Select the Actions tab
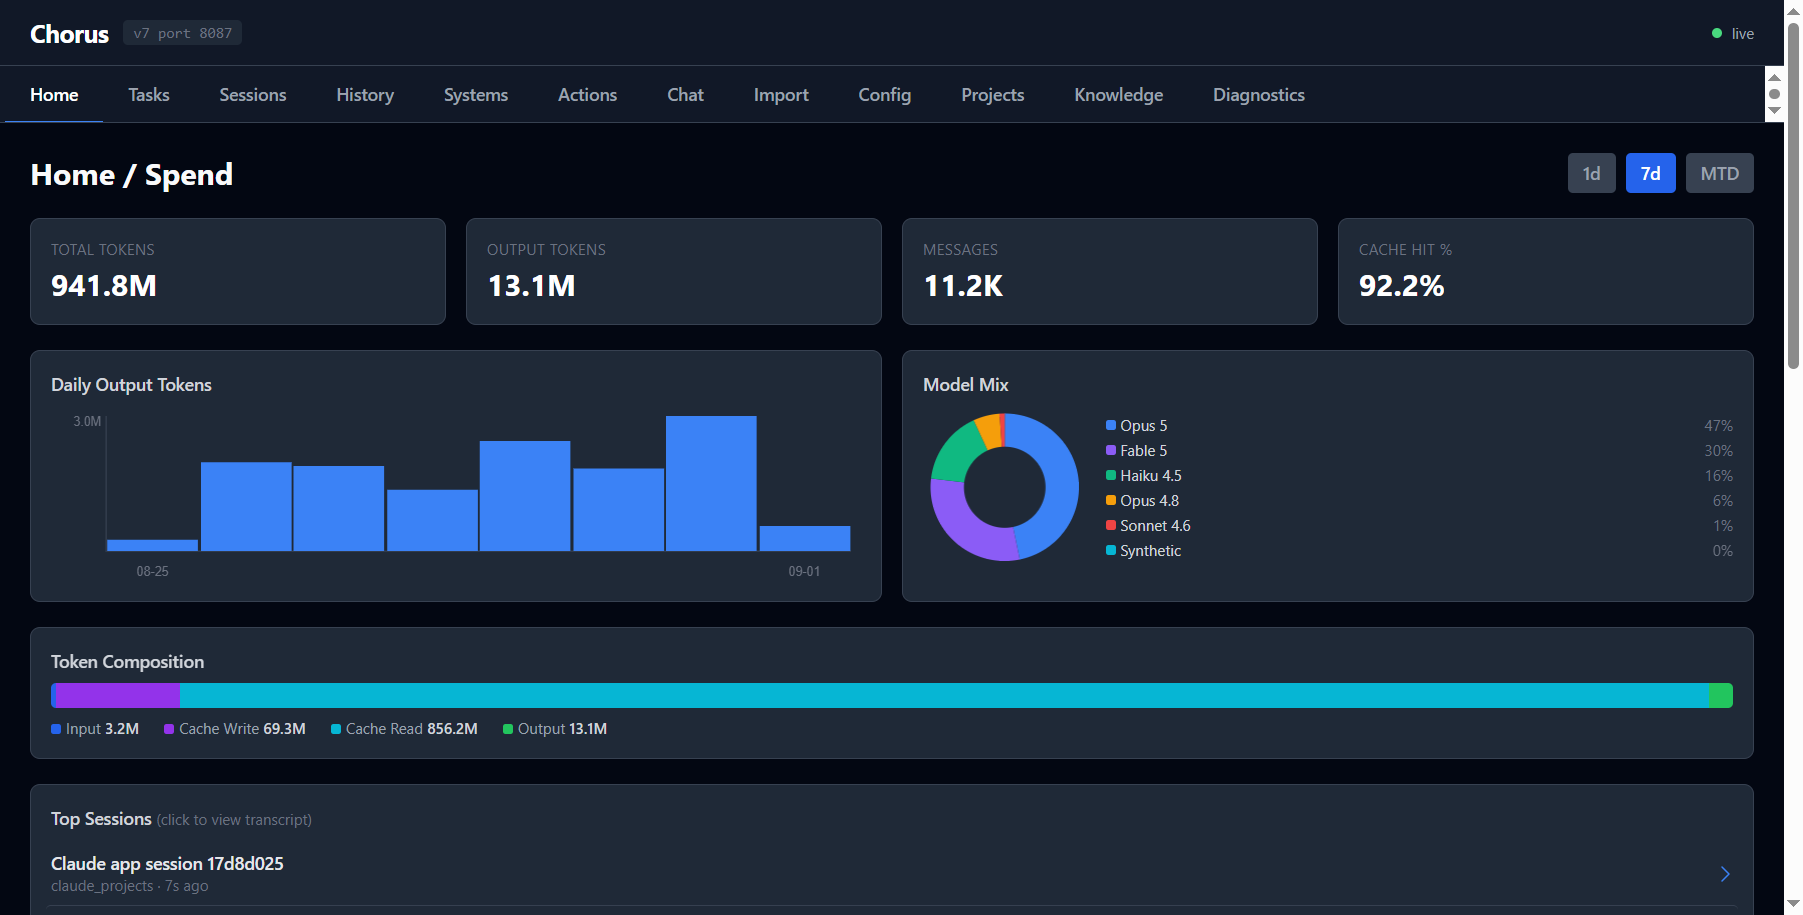This screenshot has height=915, width=1803. coord(588,95)
